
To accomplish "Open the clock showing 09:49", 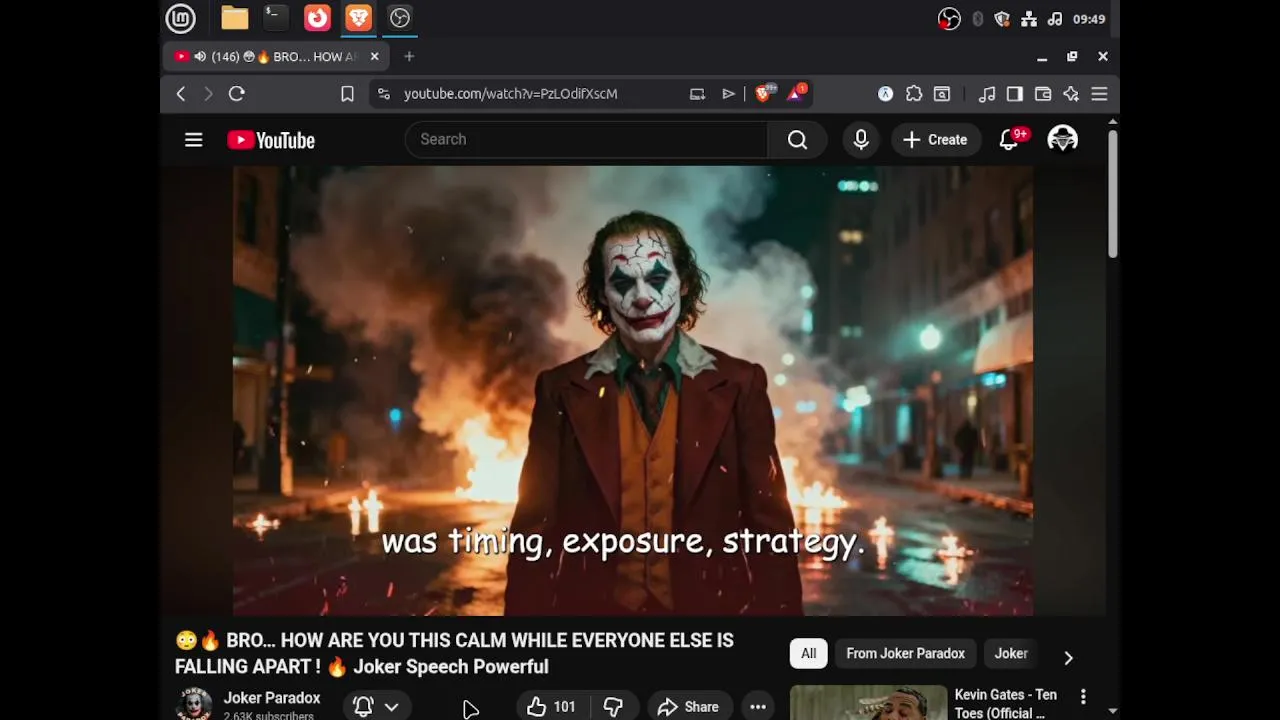I will (1089, 19).
